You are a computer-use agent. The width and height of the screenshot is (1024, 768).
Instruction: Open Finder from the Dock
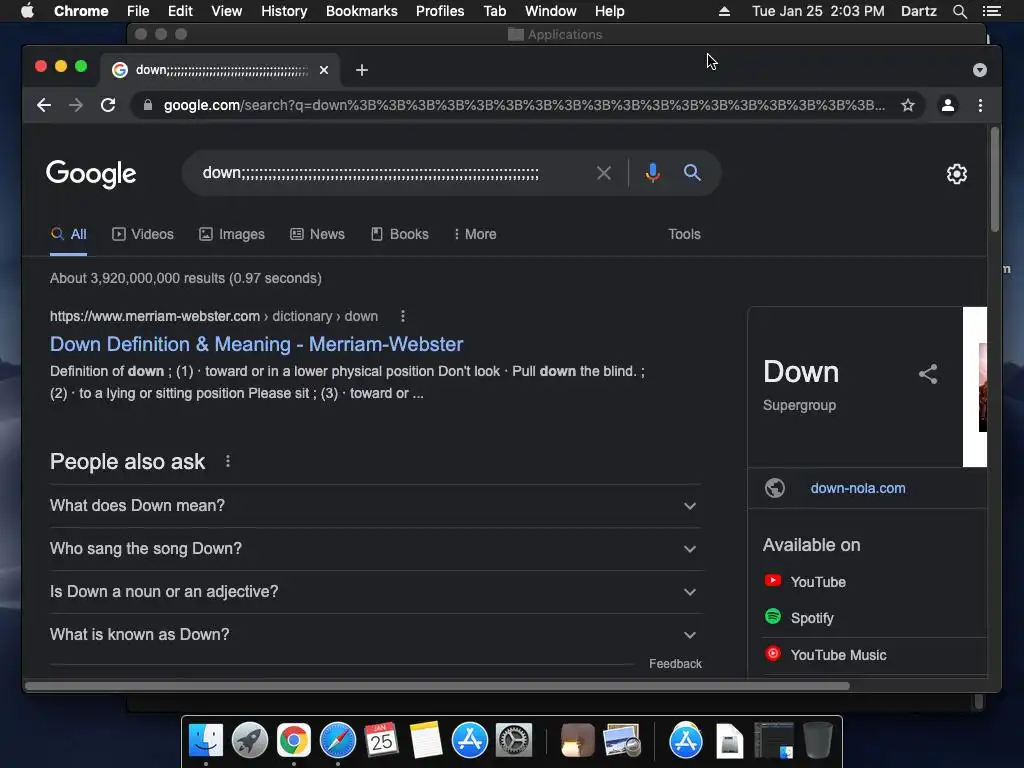[x=206, y=741]
